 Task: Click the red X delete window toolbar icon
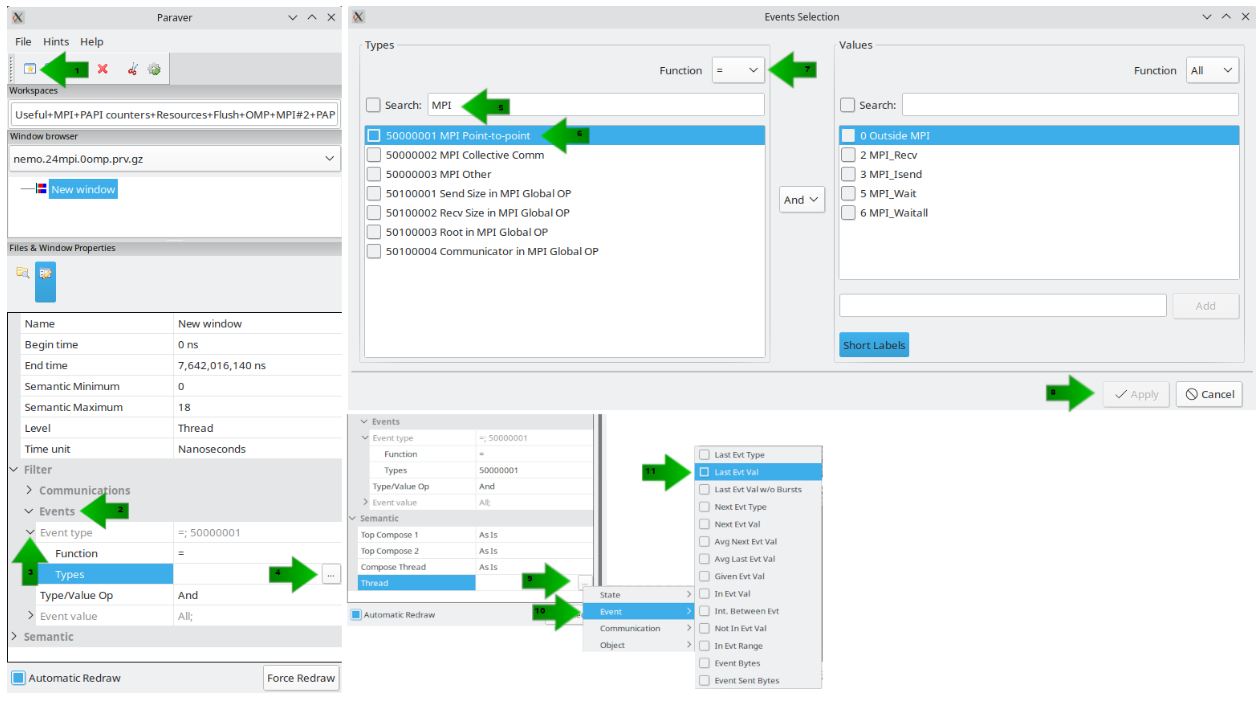[x=102, y=69]
